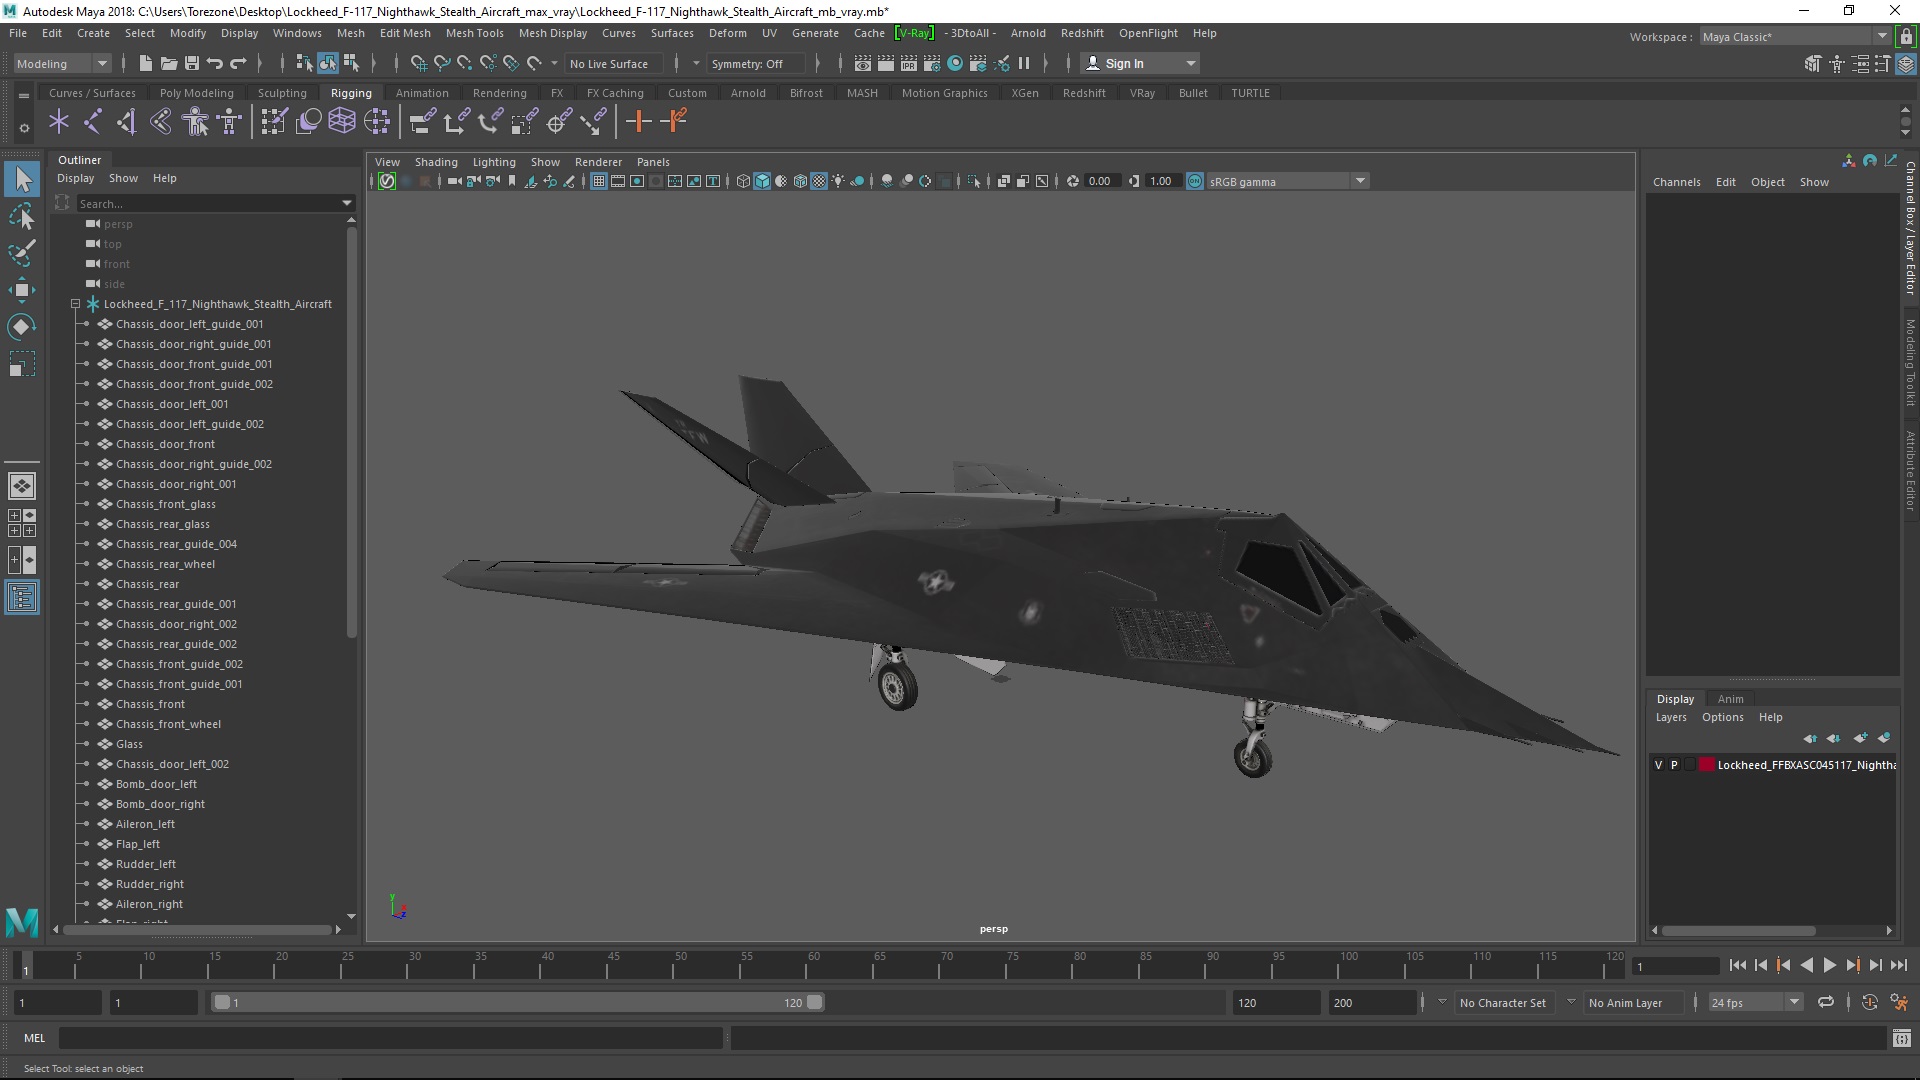Switch to the Anim layer tab
Image resolution: width=1920 pixels, height=1080 pixels.
point(1730,699)
